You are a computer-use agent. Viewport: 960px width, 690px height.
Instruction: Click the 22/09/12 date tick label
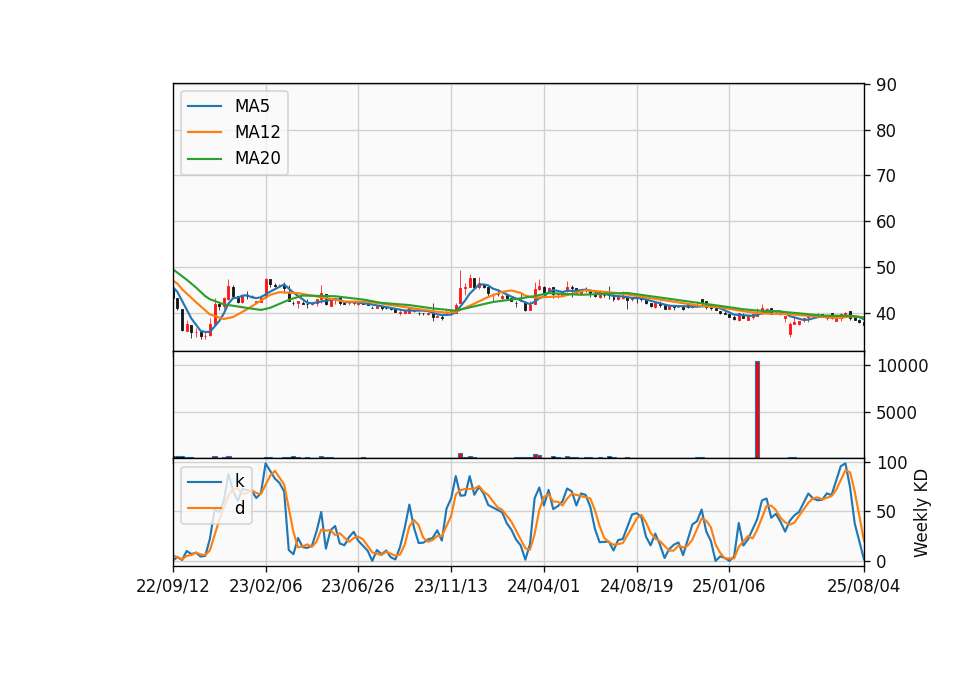[173, 586]
